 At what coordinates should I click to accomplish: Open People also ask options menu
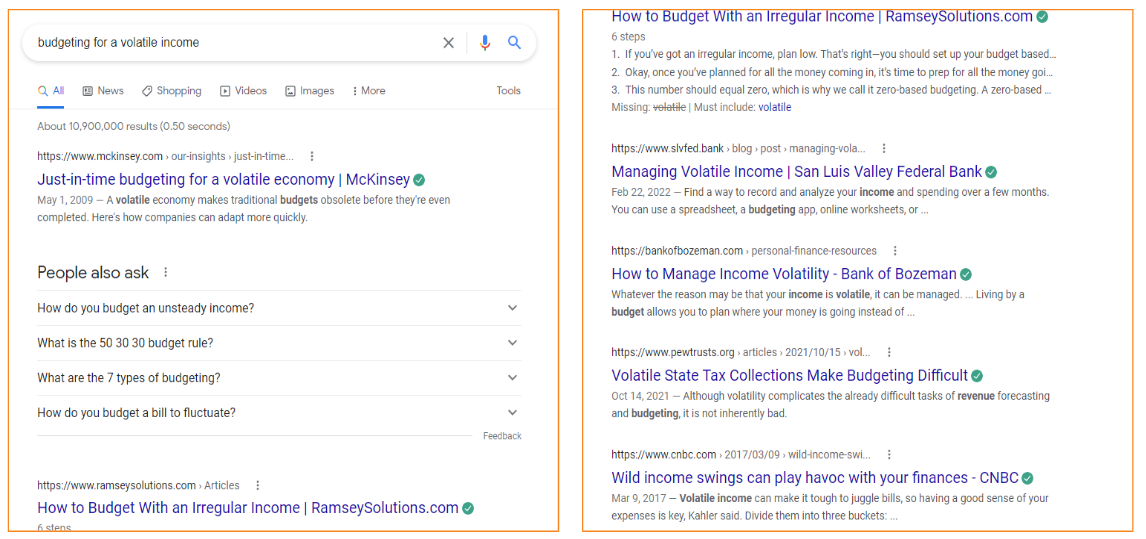(x=166, y=272)
